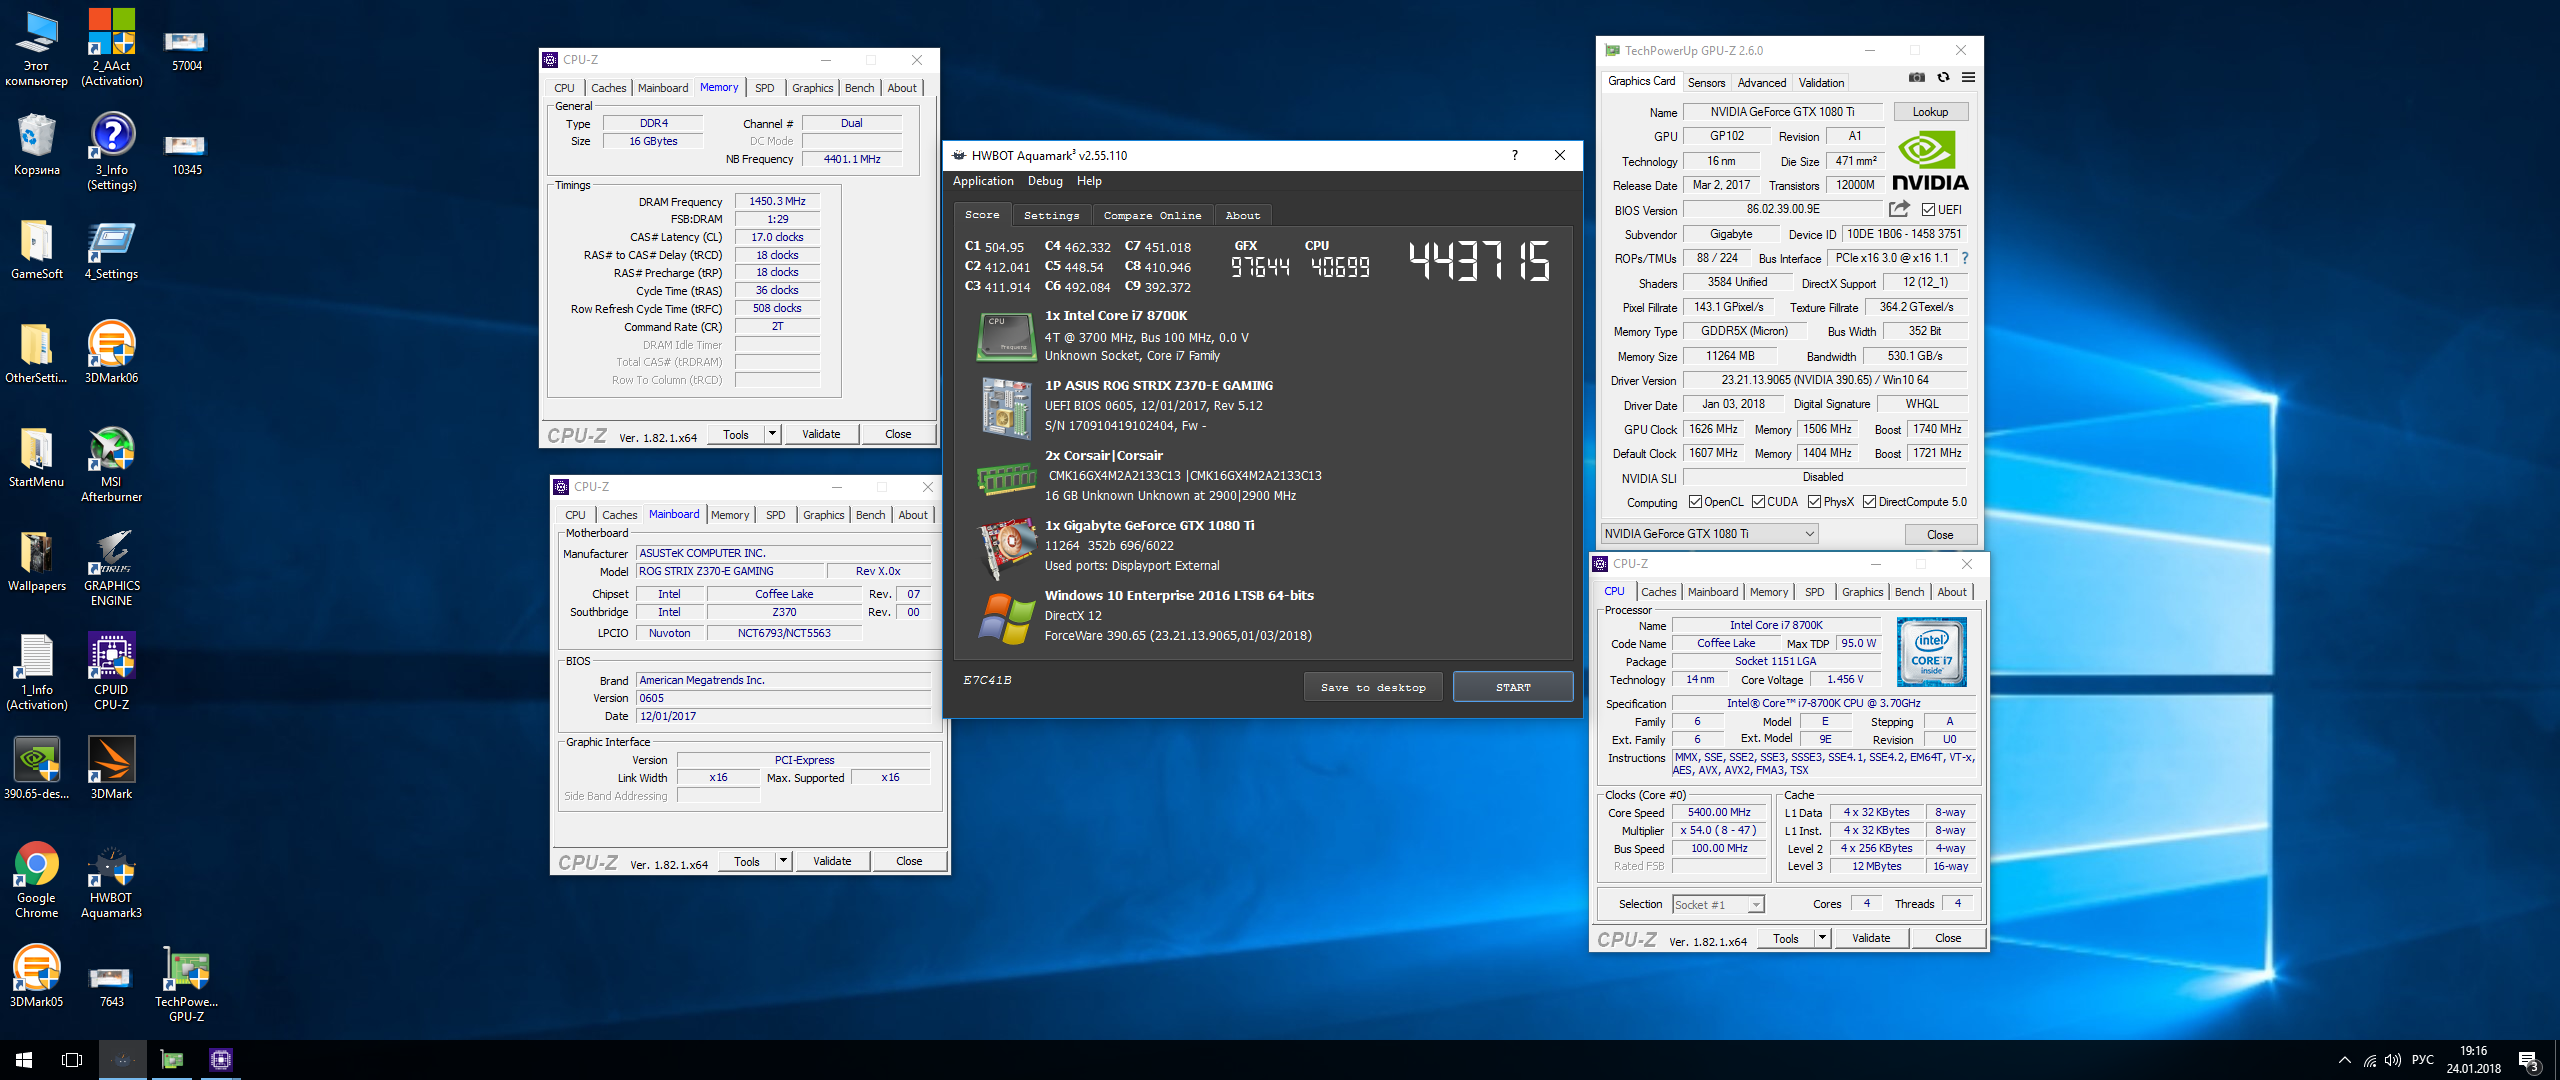Click the CPU-Z taskbar icon
Image resolution: width=2560 pixels, height=1080 pixels.
[x=220, y=1060]
